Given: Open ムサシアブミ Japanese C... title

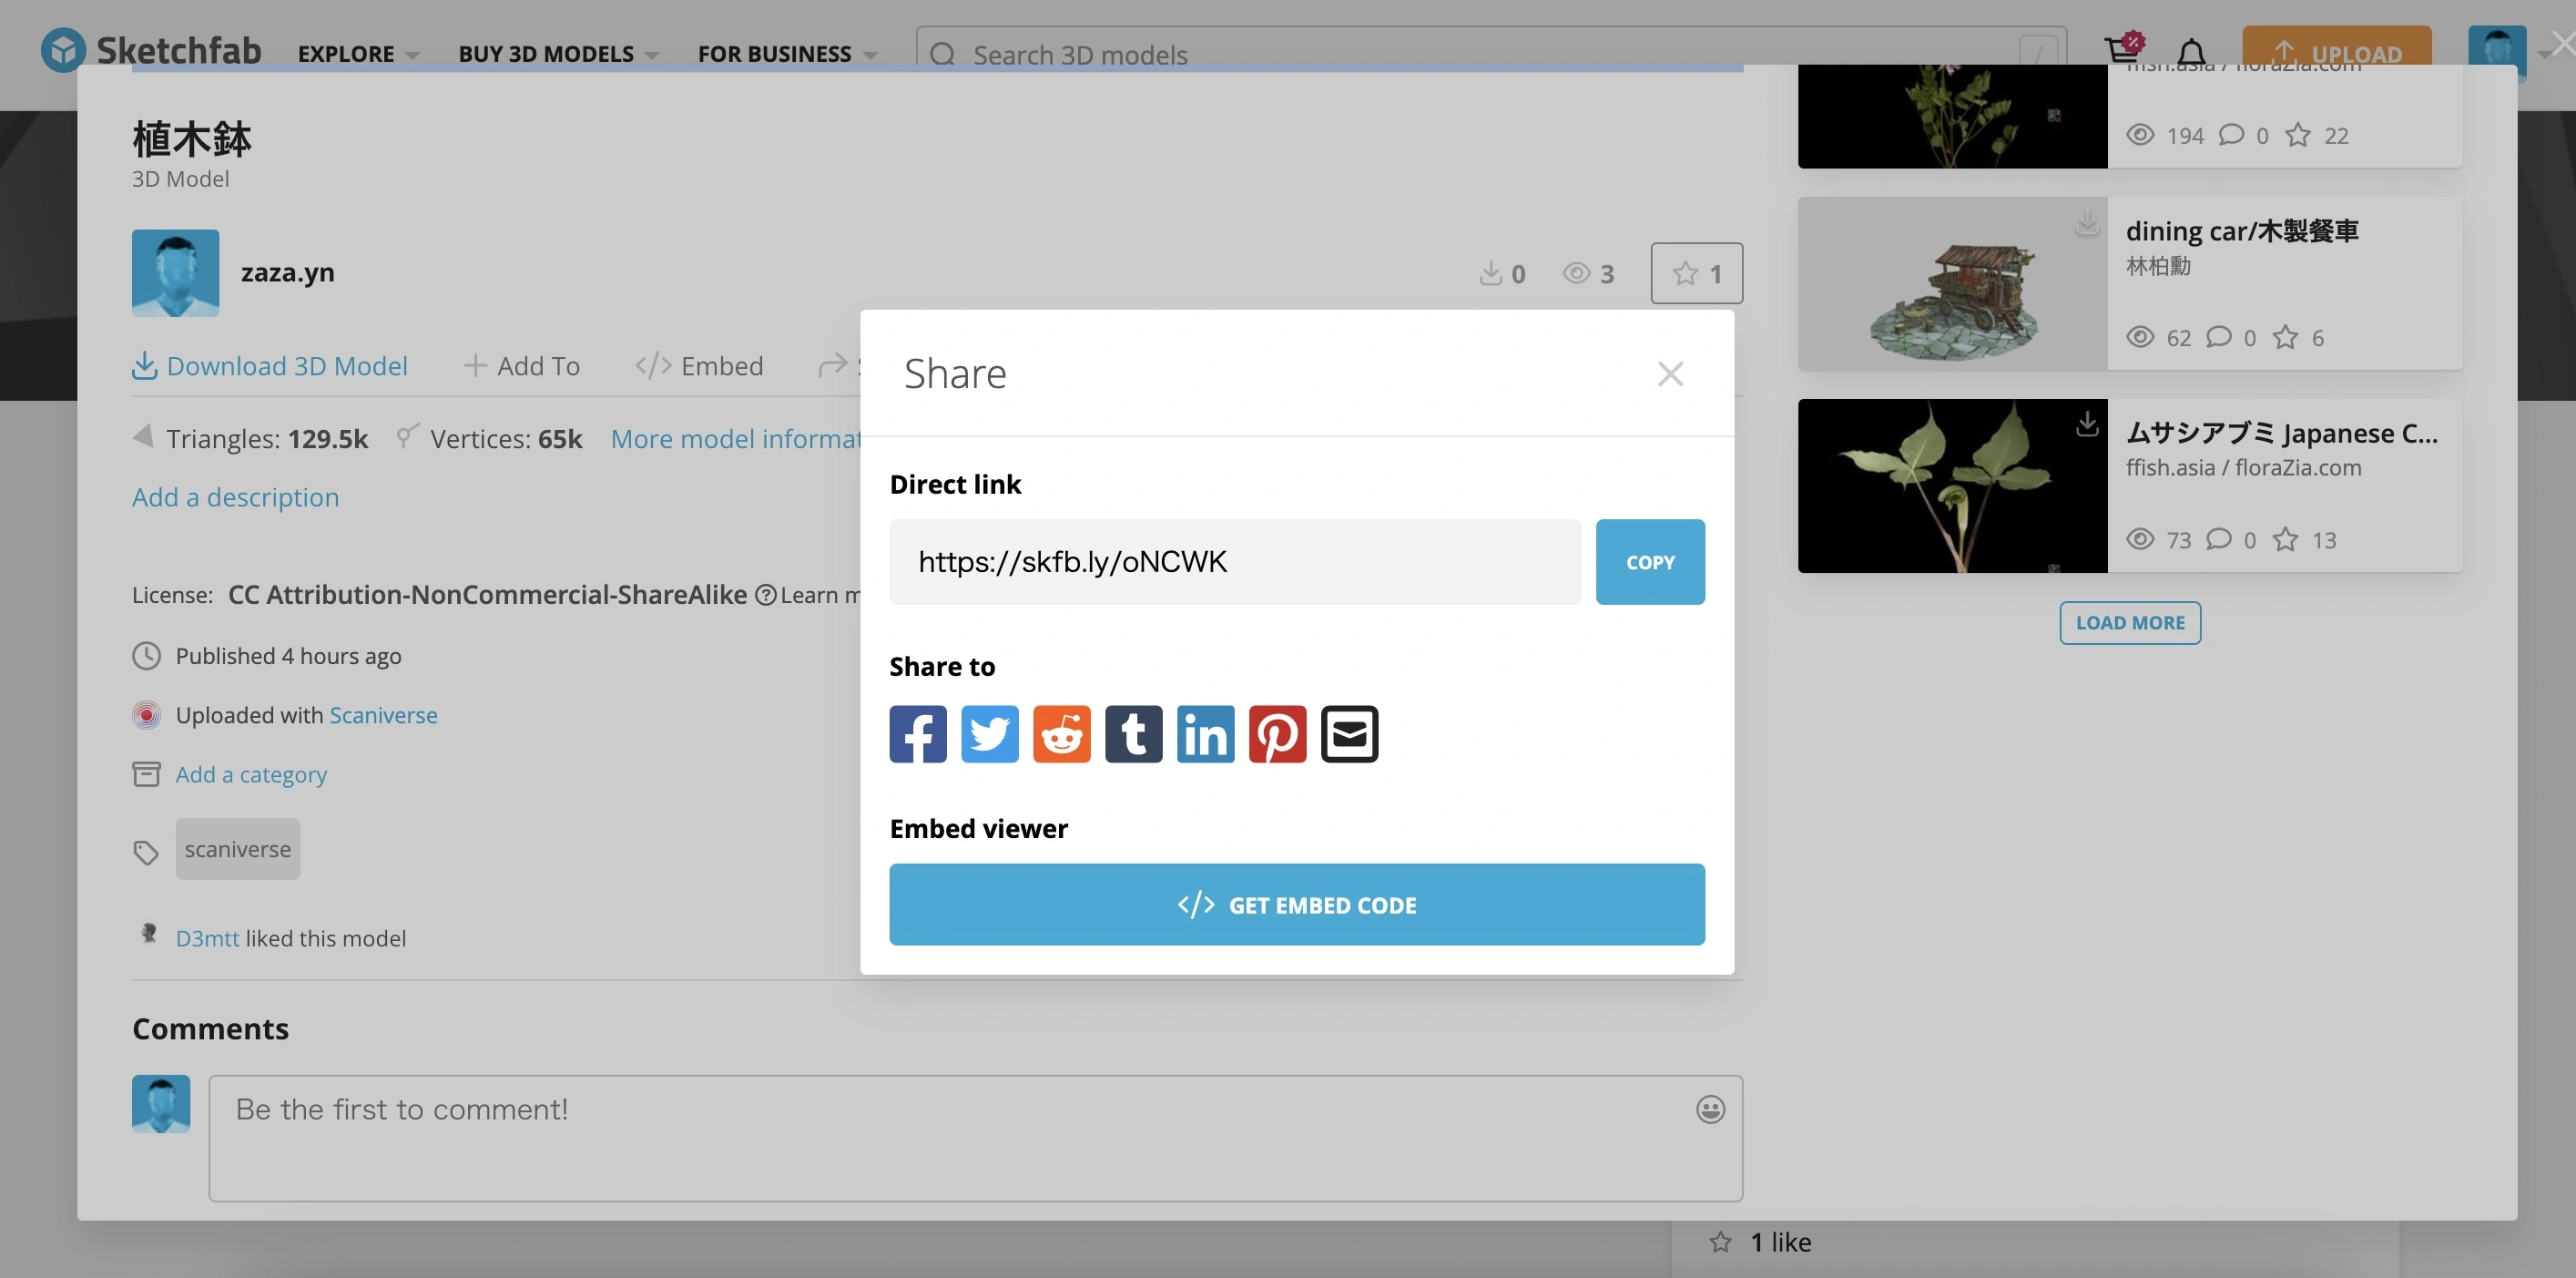Looking at the screenshot, I should pyautogui.click(x=2282, y=433).
